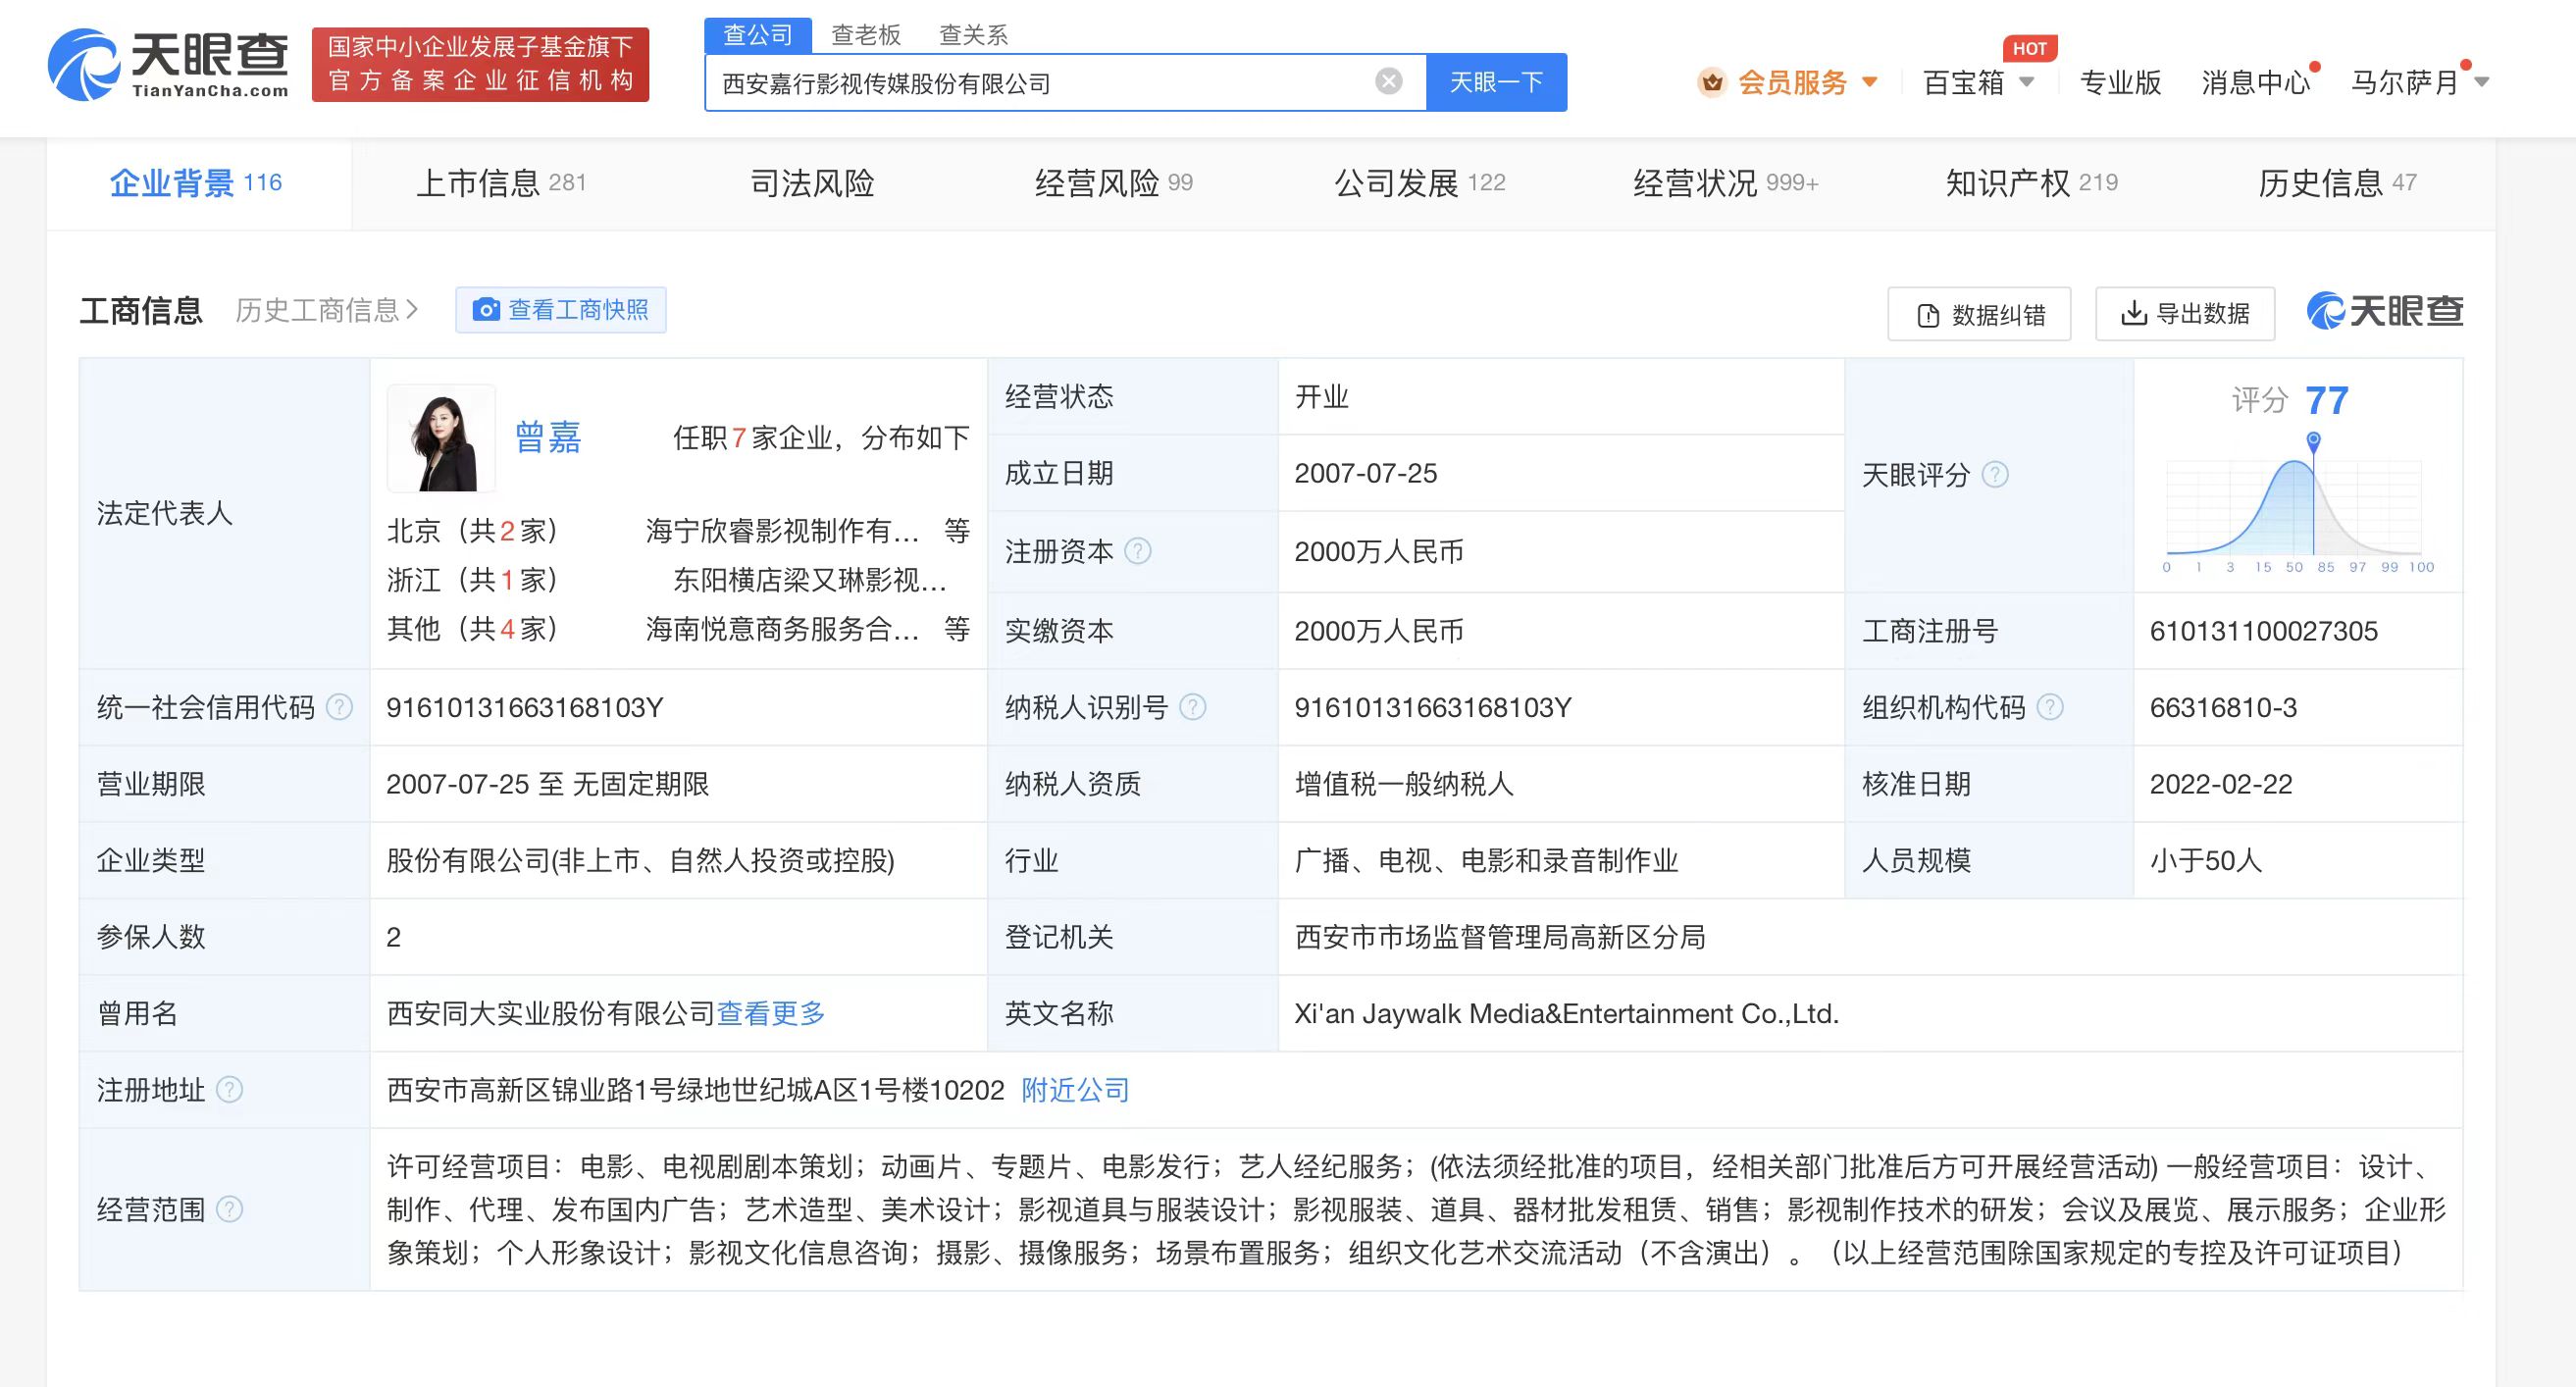Open help icon beside 注册资本
Screen dimensions: 2576x1387
coord(1138,551)
